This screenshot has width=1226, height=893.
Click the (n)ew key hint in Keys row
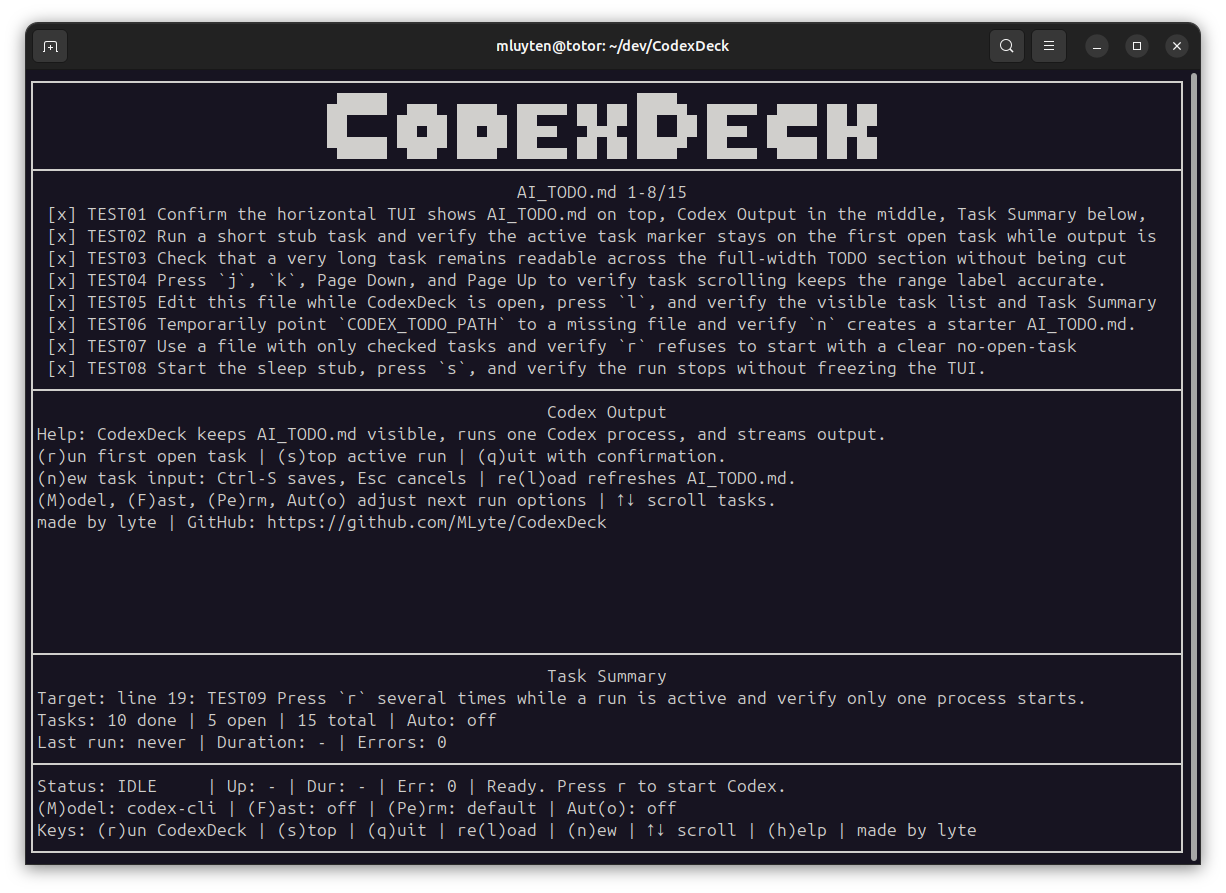592,830
